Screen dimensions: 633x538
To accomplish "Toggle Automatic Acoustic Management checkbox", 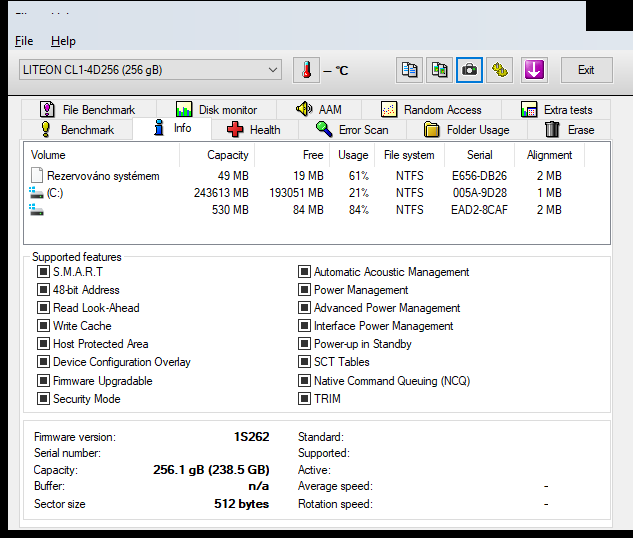I will click(x=304, y=271).
